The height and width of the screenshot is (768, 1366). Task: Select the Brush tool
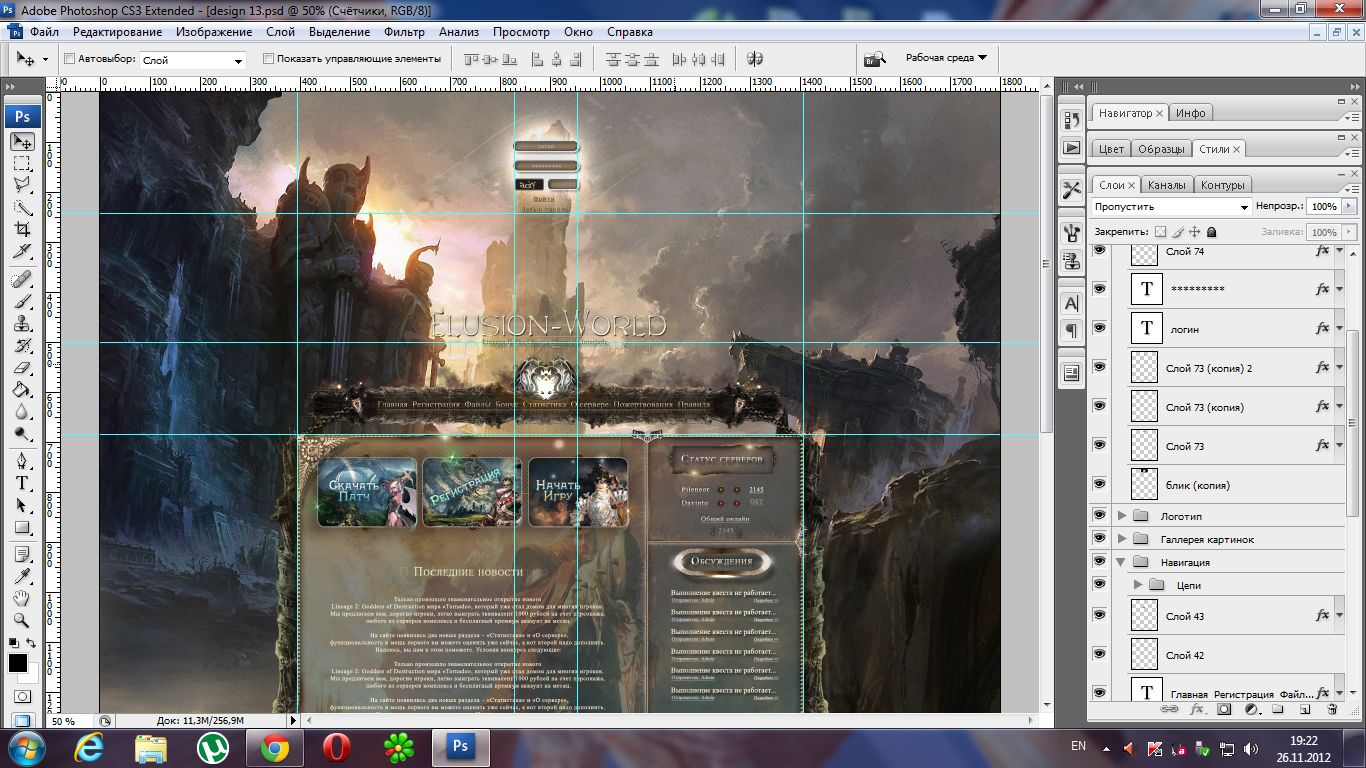click(x=22, y=301)
